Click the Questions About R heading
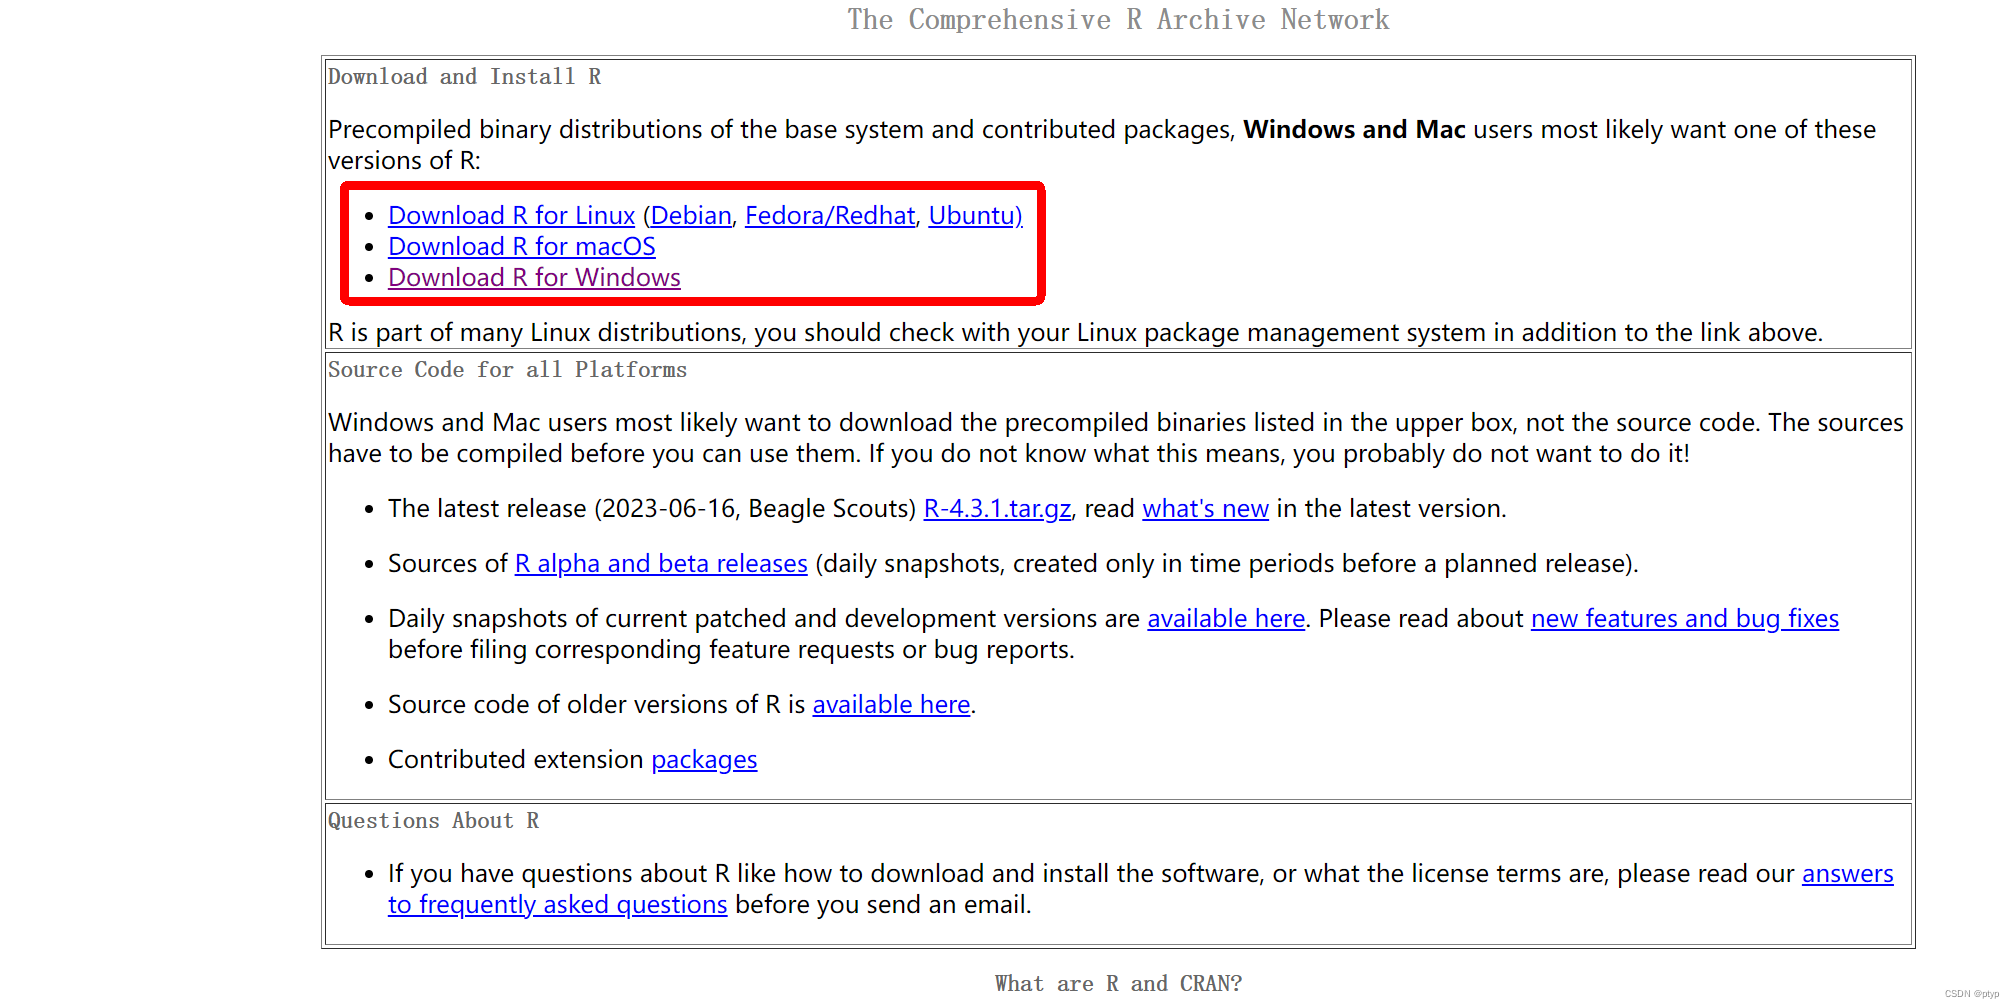2015x1008 pixels. pyautogui.click(x=433, y=821)
